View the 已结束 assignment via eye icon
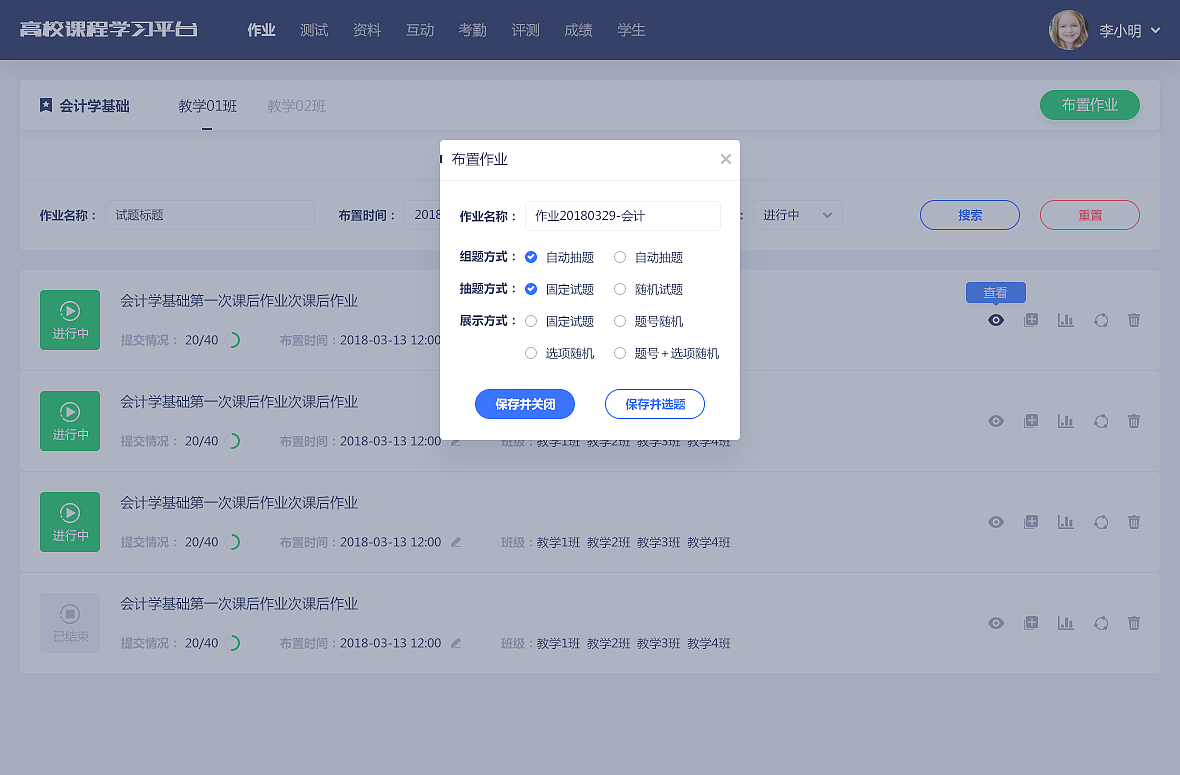1180x775 pixels. tap(996, 623)
